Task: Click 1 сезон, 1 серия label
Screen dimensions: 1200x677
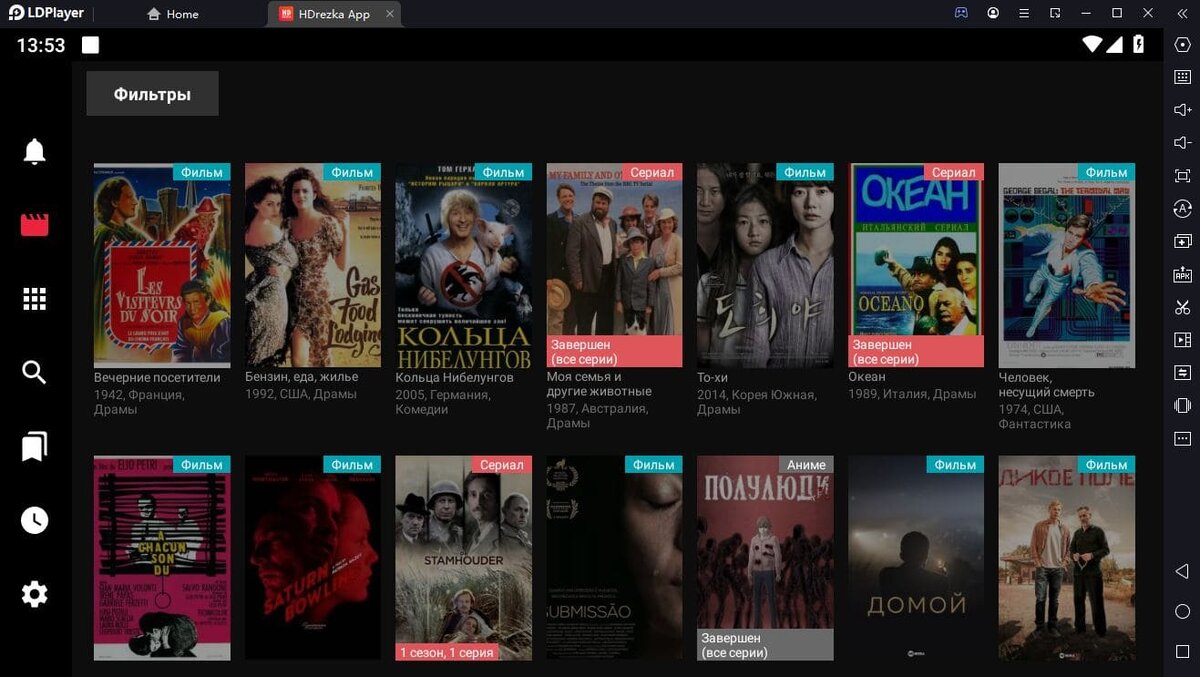Action: click(x=447, y=652)
